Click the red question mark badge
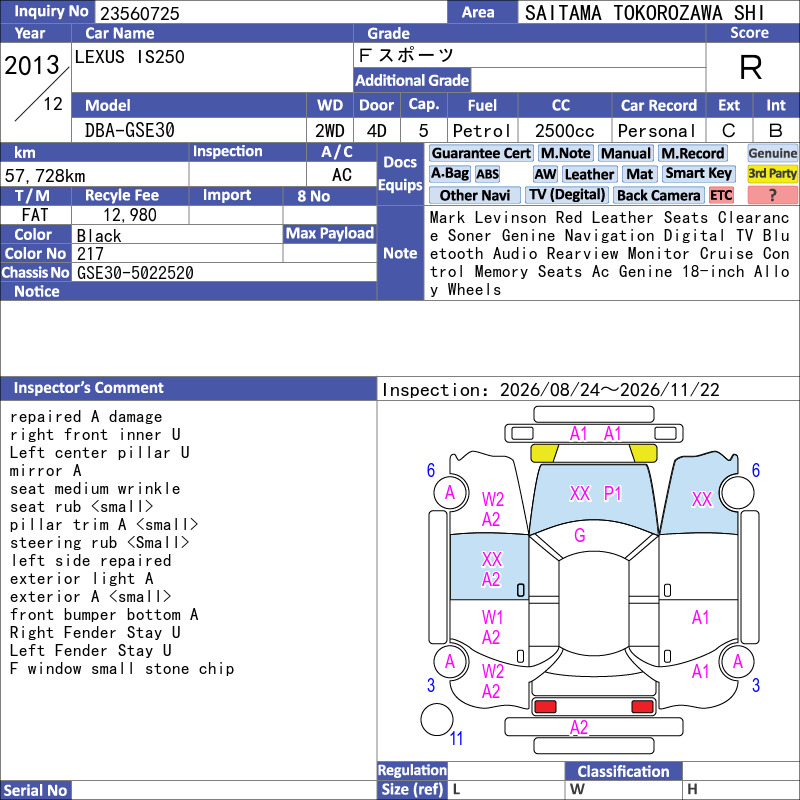The image size is (800, 800). click(772, 195)
